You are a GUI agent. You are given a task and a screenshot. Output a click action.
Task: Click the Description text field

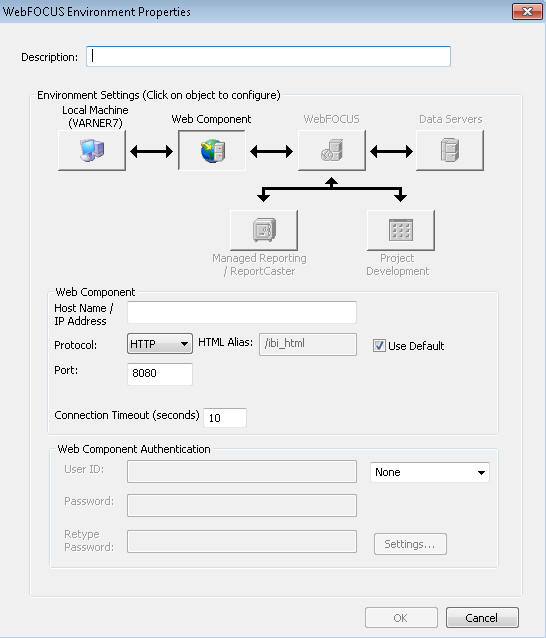click(x=269, y=56)
